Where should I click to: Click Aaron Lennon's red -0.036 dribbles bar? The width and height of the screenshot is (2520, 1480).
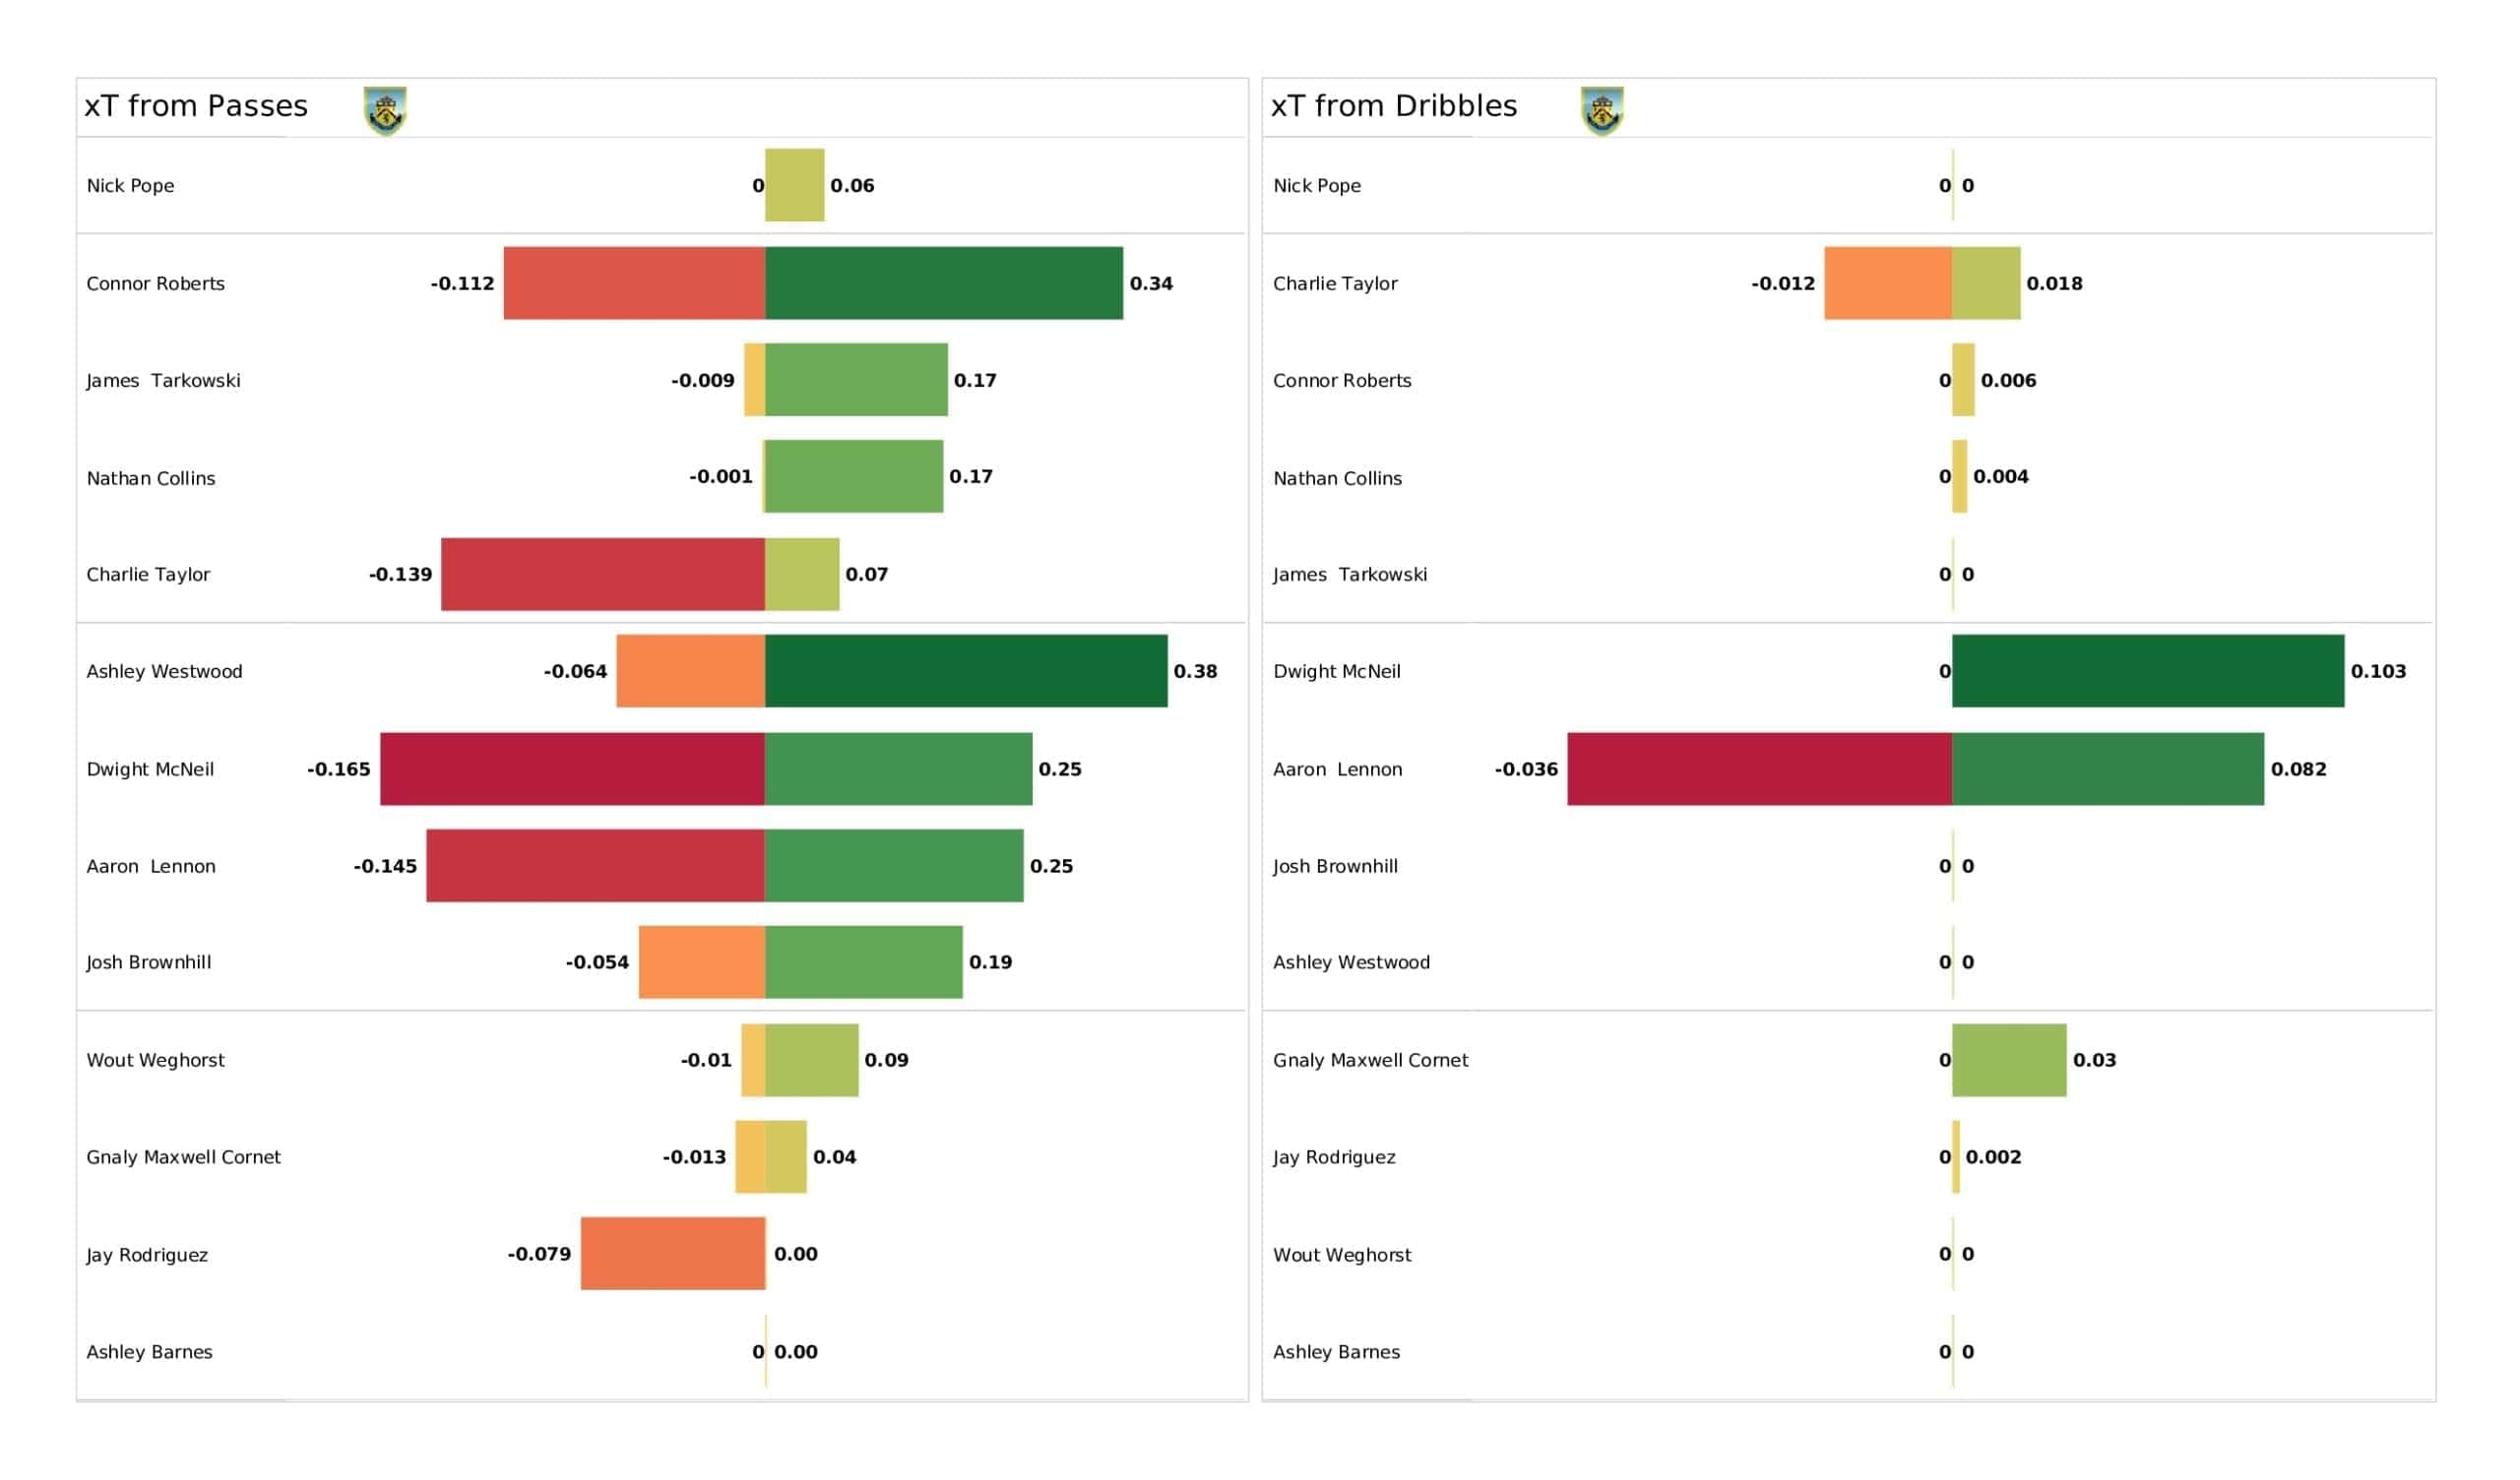[1759, 769]
